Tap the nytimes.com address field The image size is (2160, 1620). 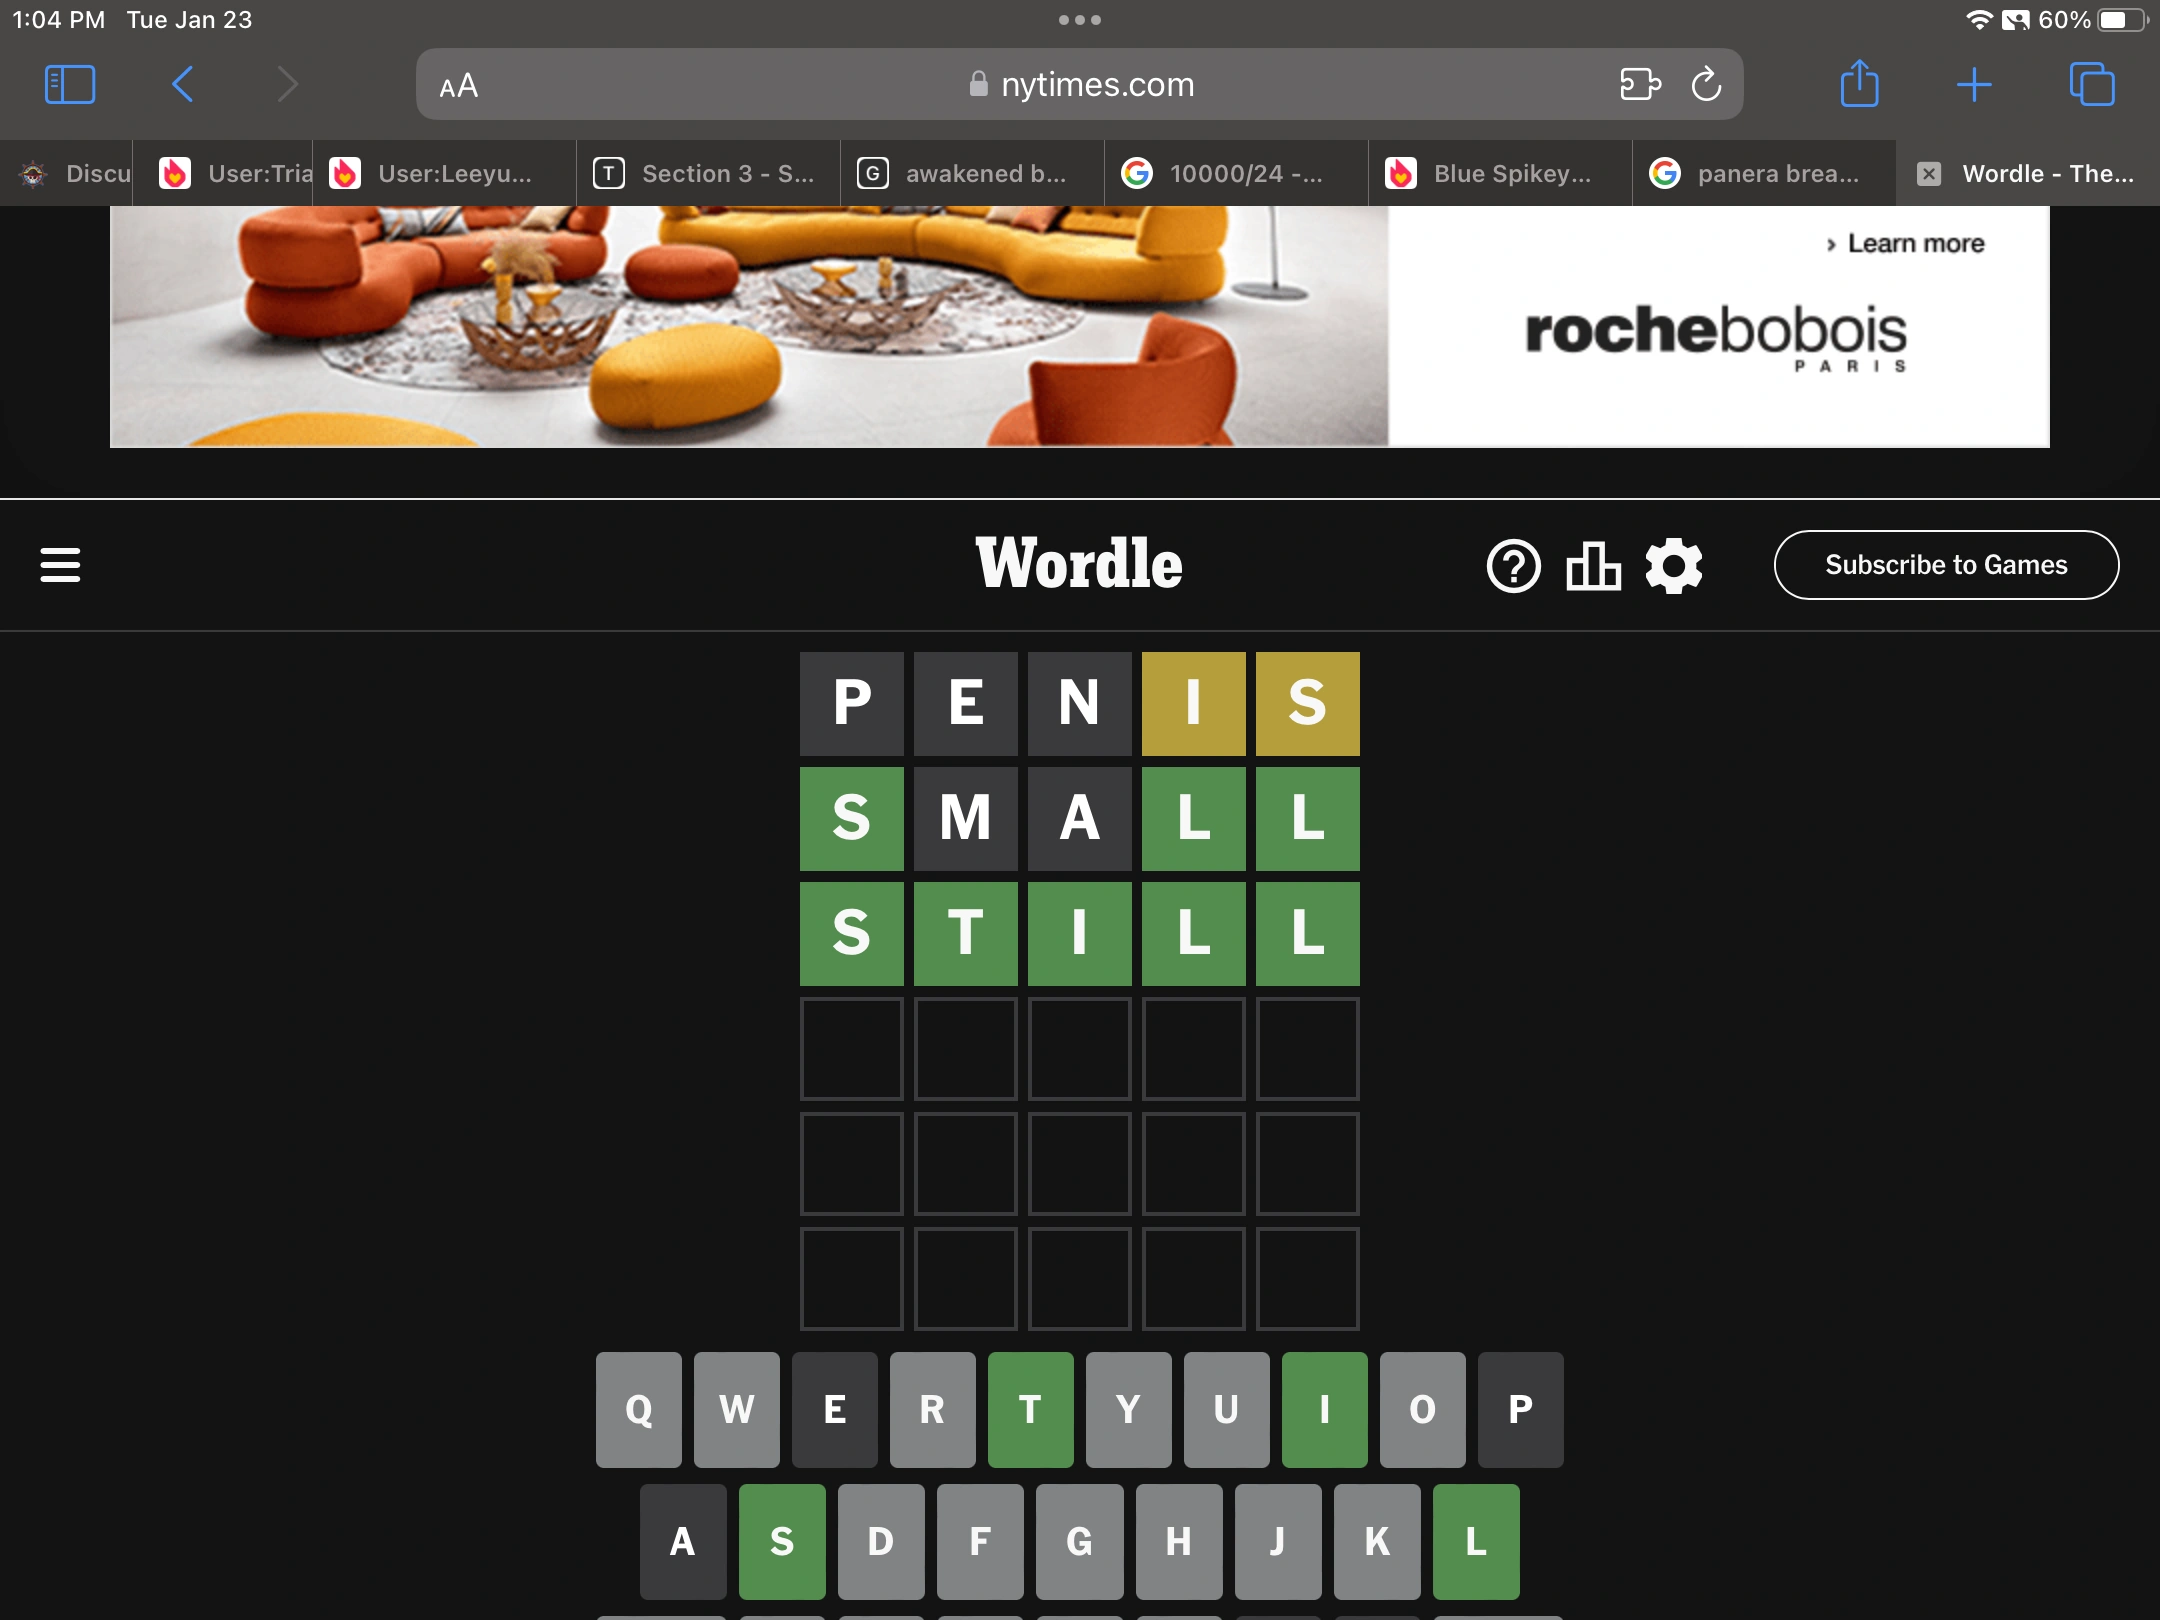[x=1080, y=85]
